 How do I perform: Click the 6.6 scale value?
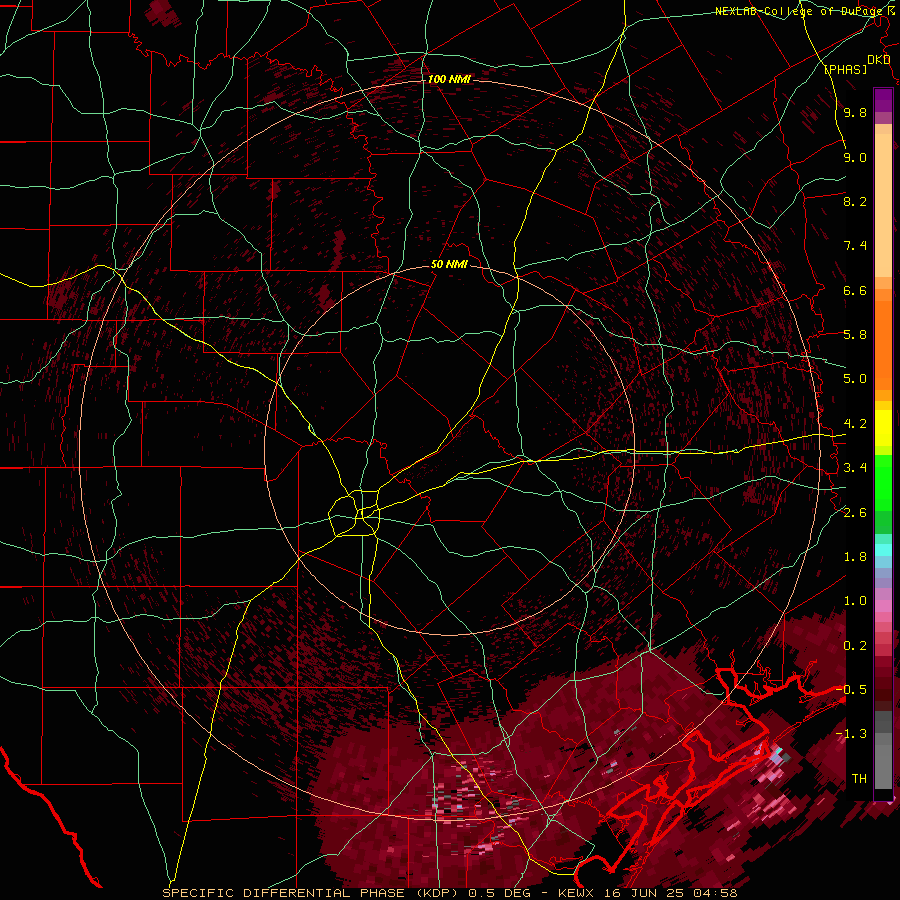pos(855,290)
